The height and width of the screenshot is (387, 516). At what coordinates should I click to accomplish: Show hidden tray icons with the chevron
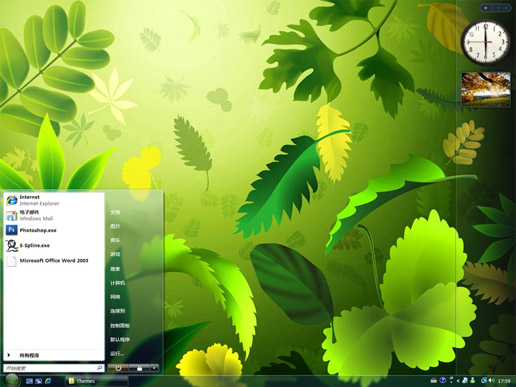click(x=458, y=380)
